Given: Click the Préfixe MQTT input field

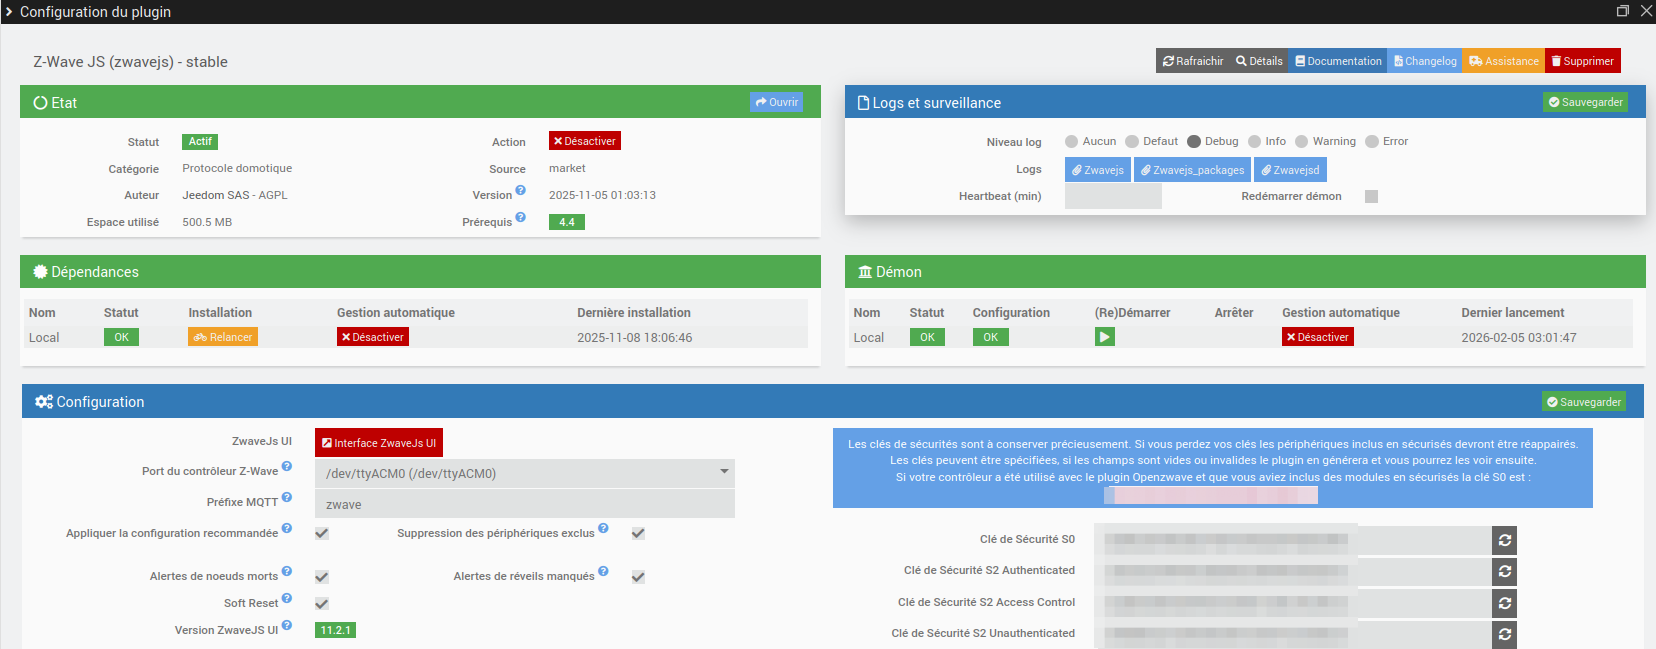Looking at the screenshot, I should [x=525, y=504].
